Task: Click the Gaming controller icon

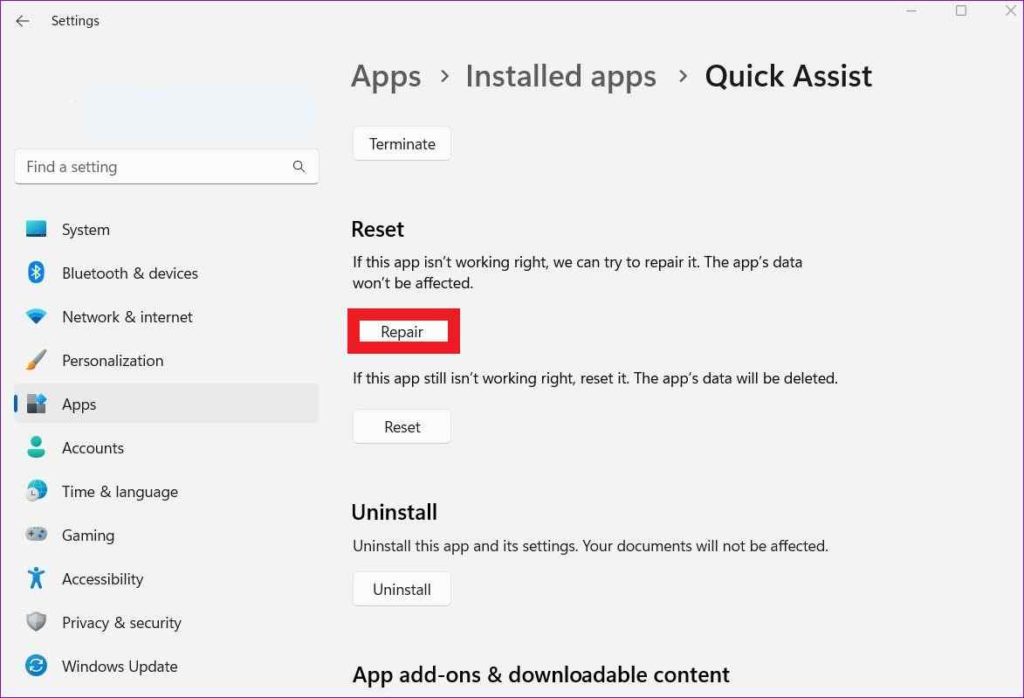Action: point(36,534)
